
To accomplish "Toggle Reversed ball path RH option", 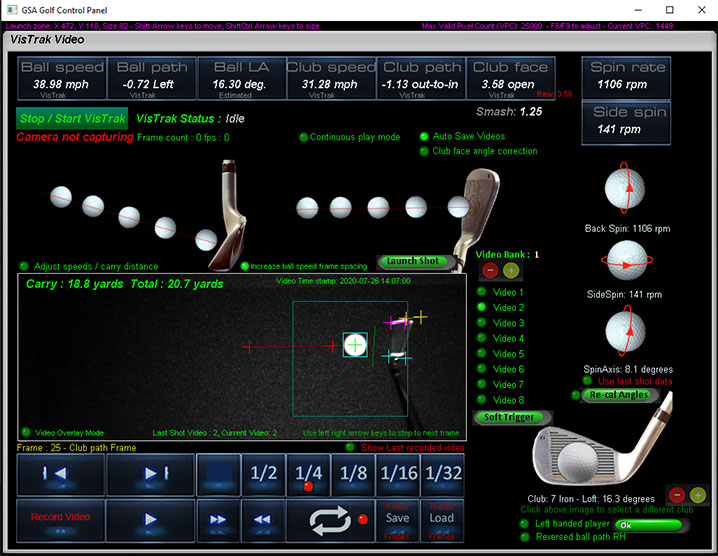I will (524, 537).
